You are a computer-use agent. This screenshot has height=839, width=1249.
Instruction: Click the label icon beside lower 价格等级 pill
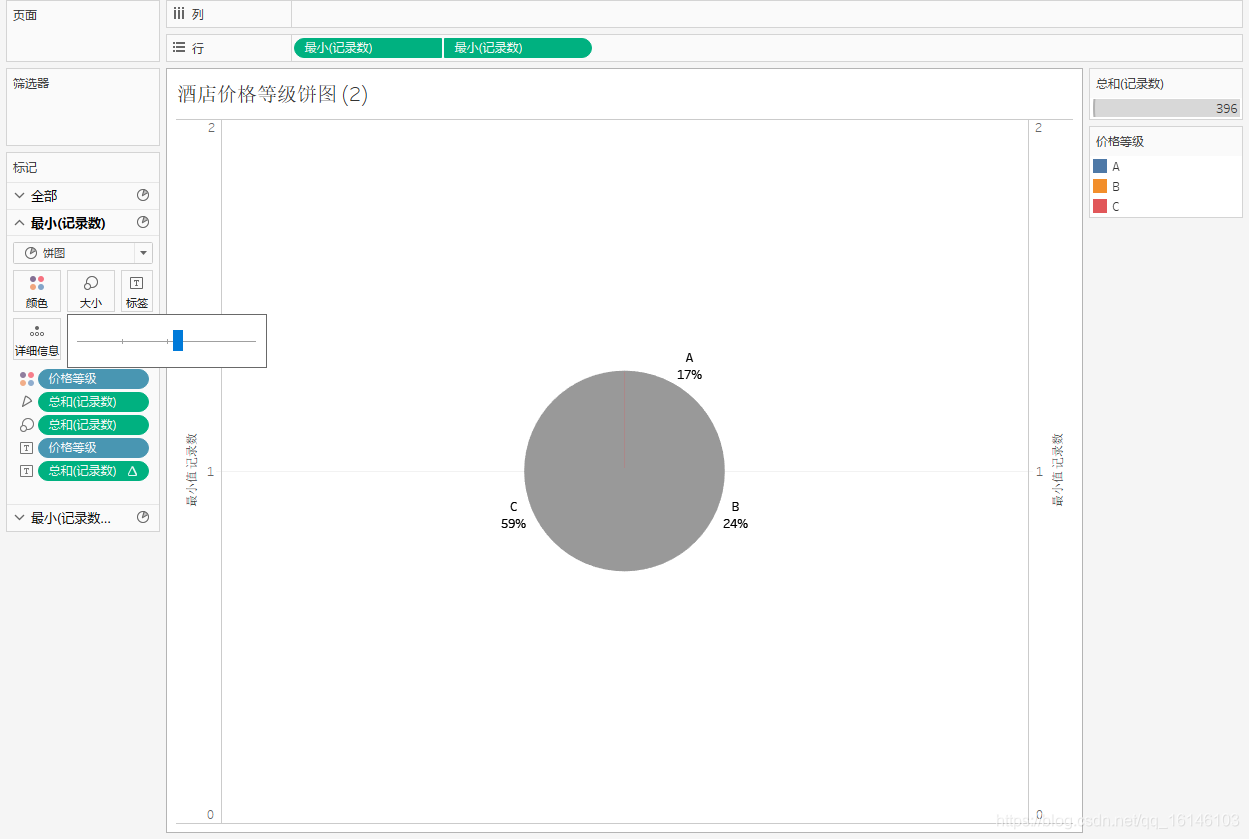point(27,448)
